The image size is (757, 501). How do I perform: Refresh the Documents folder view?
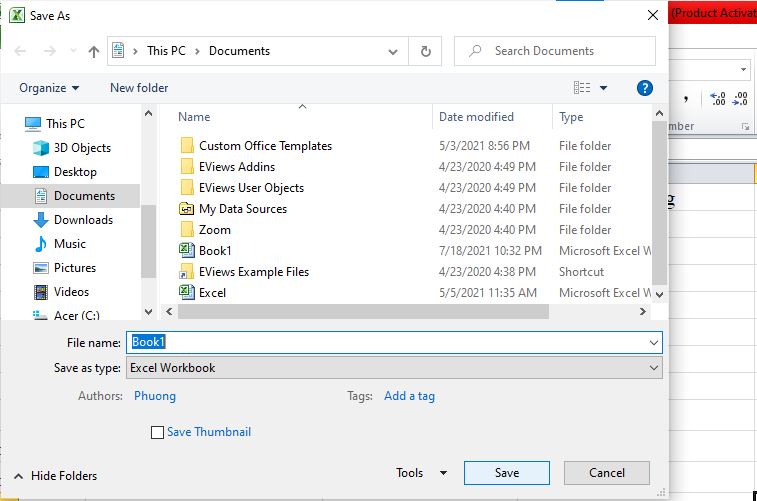425,51
